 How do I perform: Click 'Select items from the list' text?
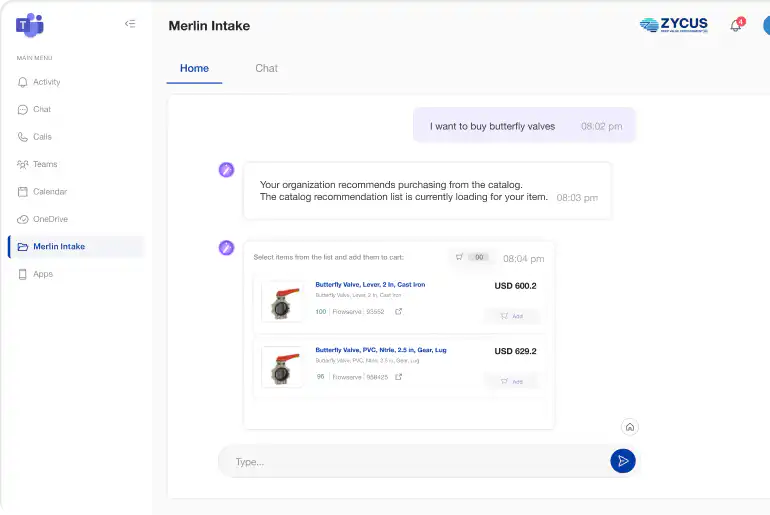(329, 257)
